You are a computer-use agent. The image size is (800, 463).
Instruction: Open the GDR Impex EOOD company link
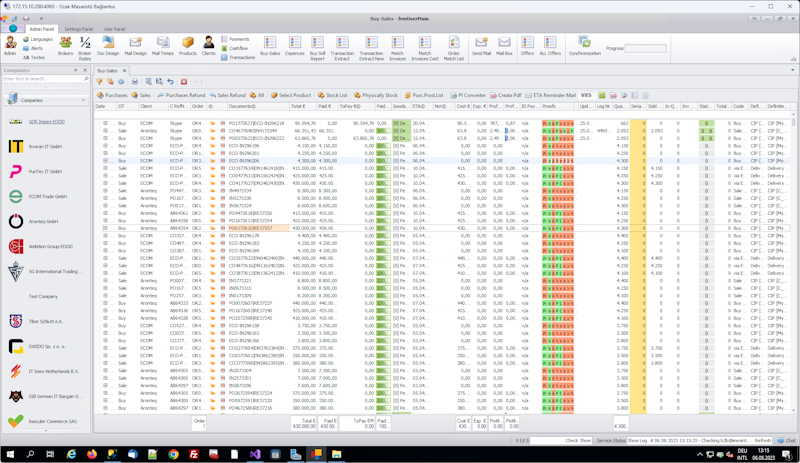click(47, 121)
